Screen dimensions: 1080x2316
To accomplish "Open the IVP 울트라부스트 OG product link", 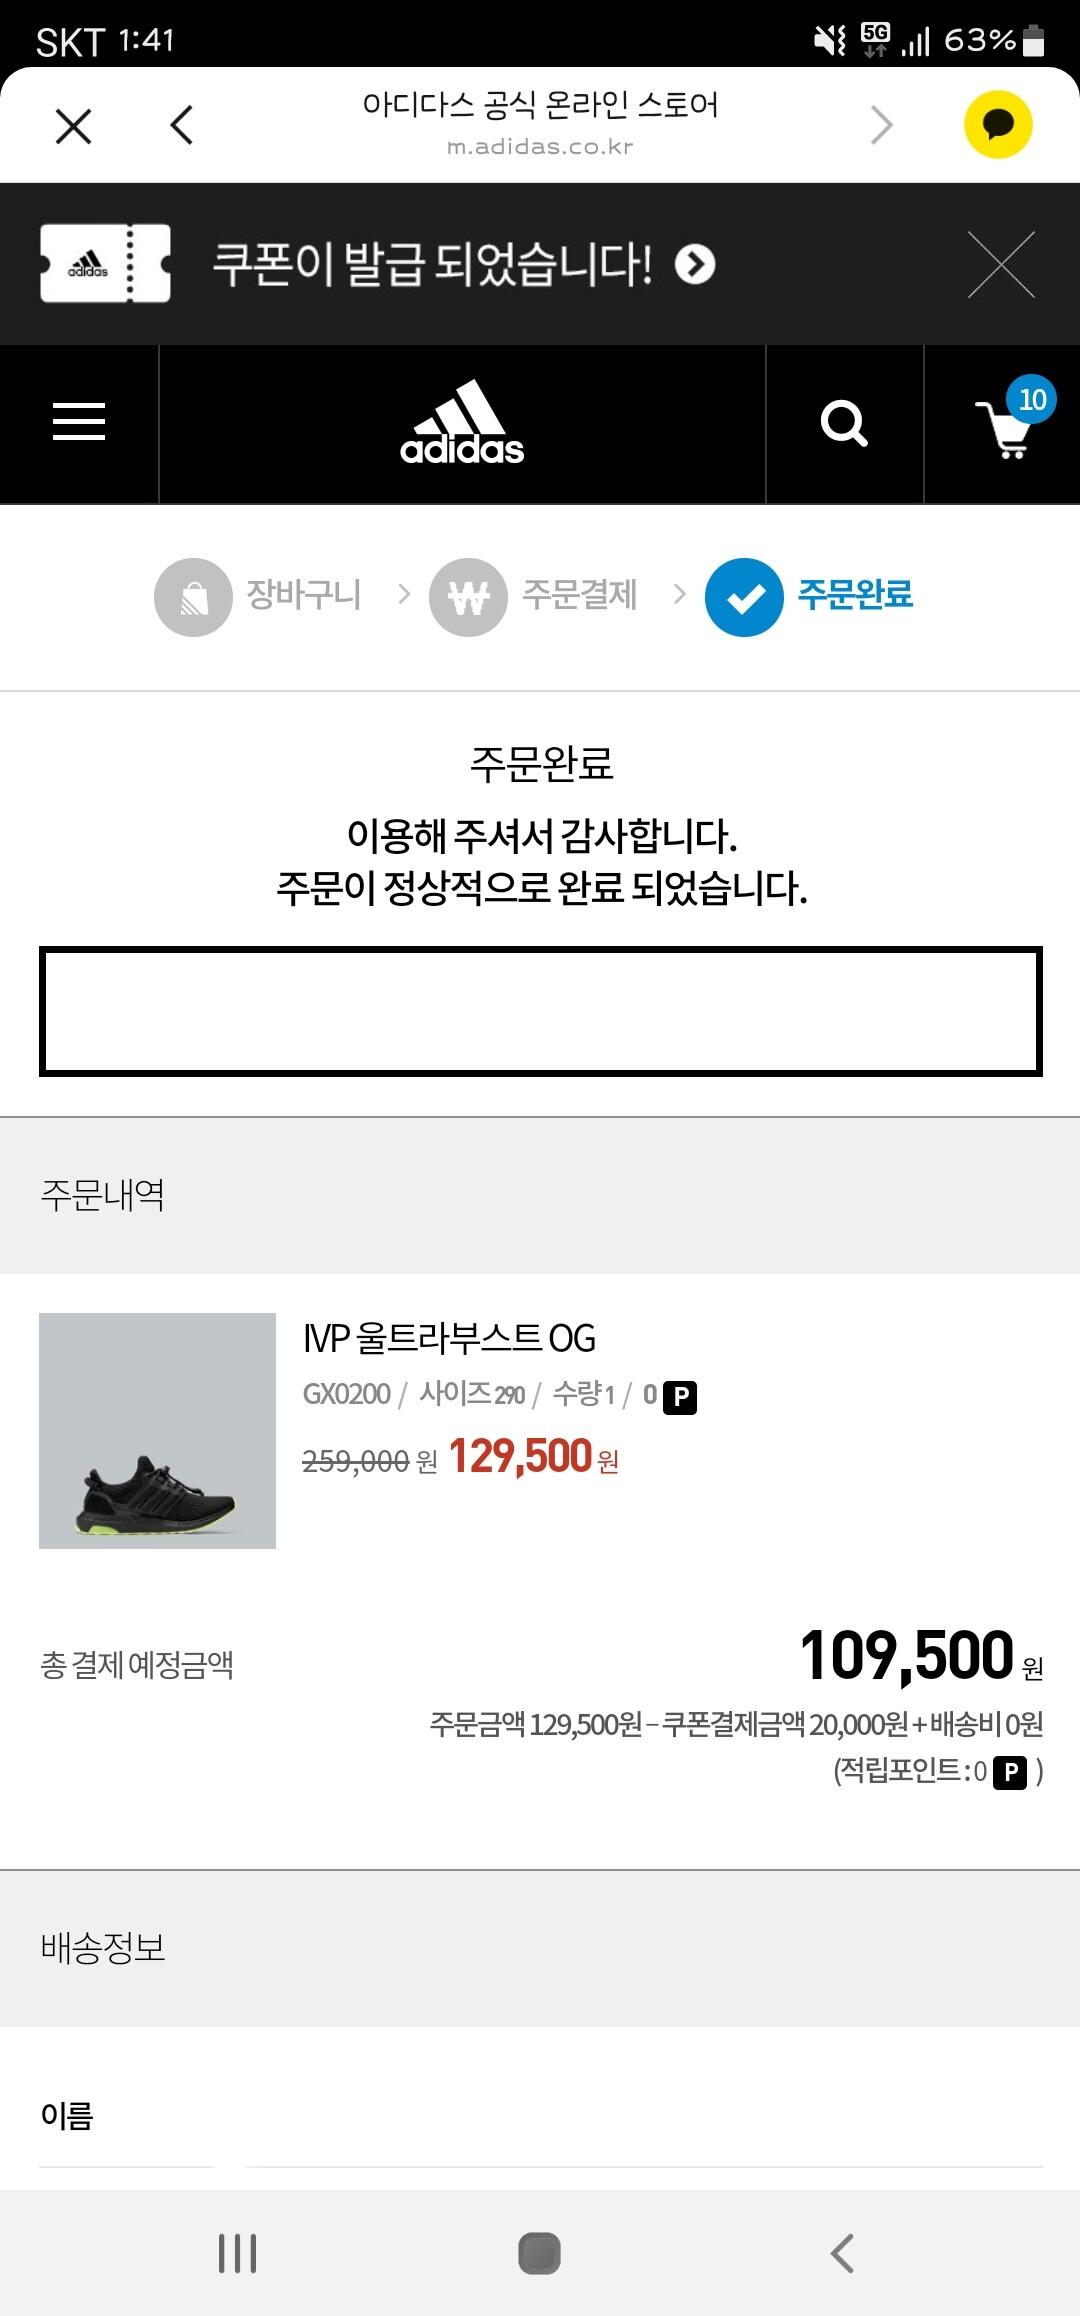I will (449, 1338).
